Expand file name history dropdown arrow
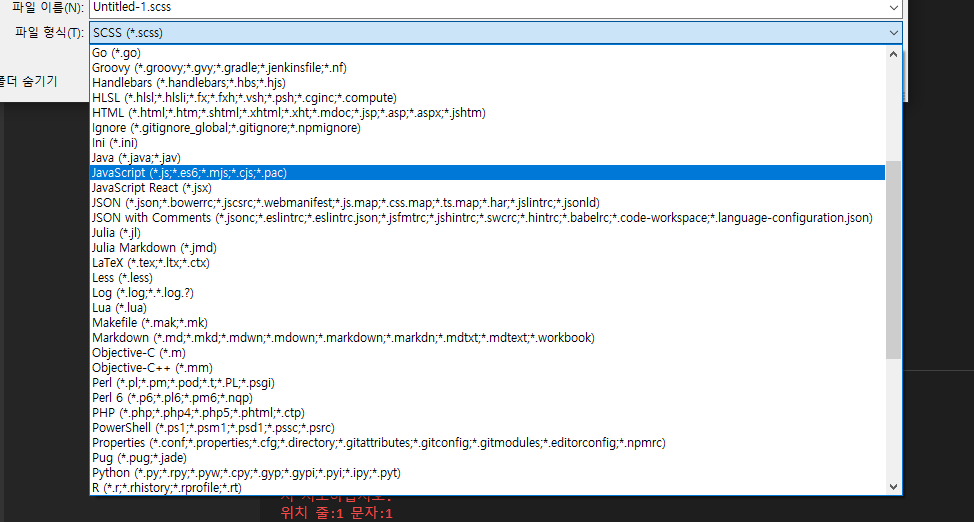The width and height of the screenshot is (974, 522). (x=893, y=7)
